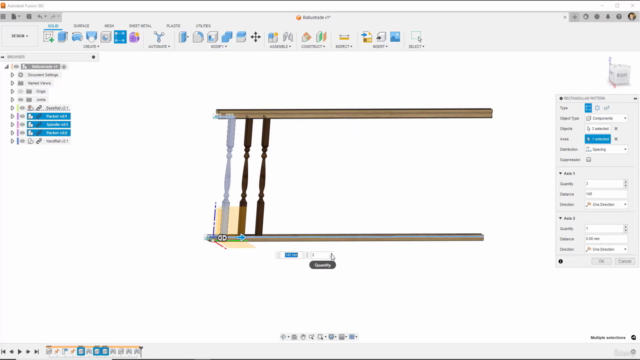Open Axis 2 Direction dropdown
The width and height of the screenshot is (640, 360).
pos(606,249)
